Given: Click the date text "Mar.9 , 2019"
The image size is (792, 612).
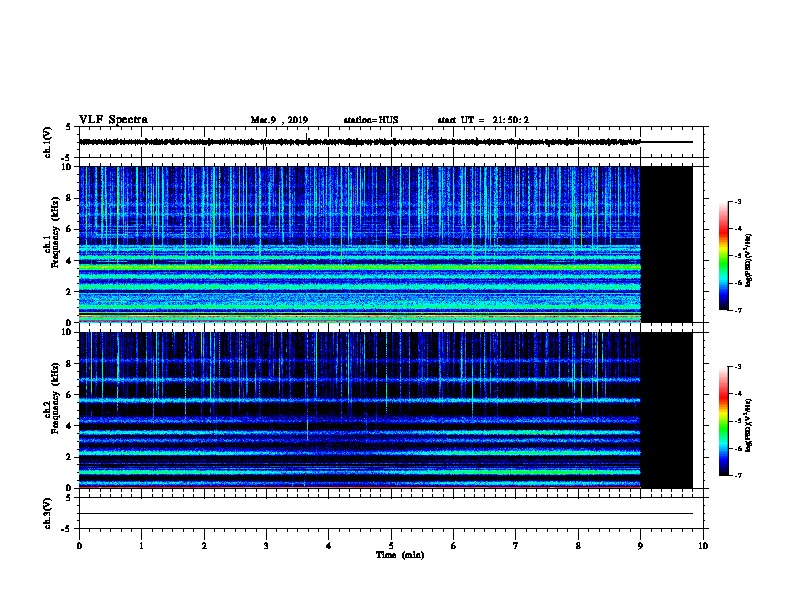Looking at the screenshot, I should point(279,120).
